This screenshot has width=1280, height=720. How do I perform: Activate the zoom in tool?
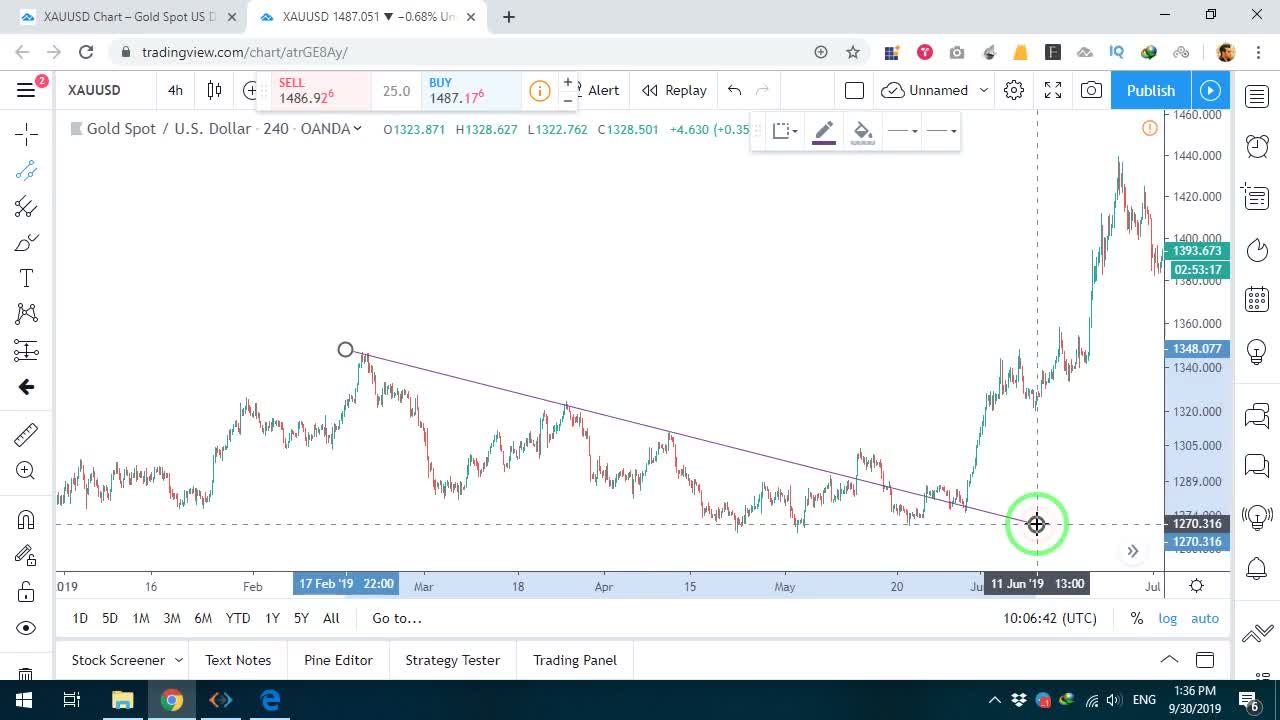point(27,471)
